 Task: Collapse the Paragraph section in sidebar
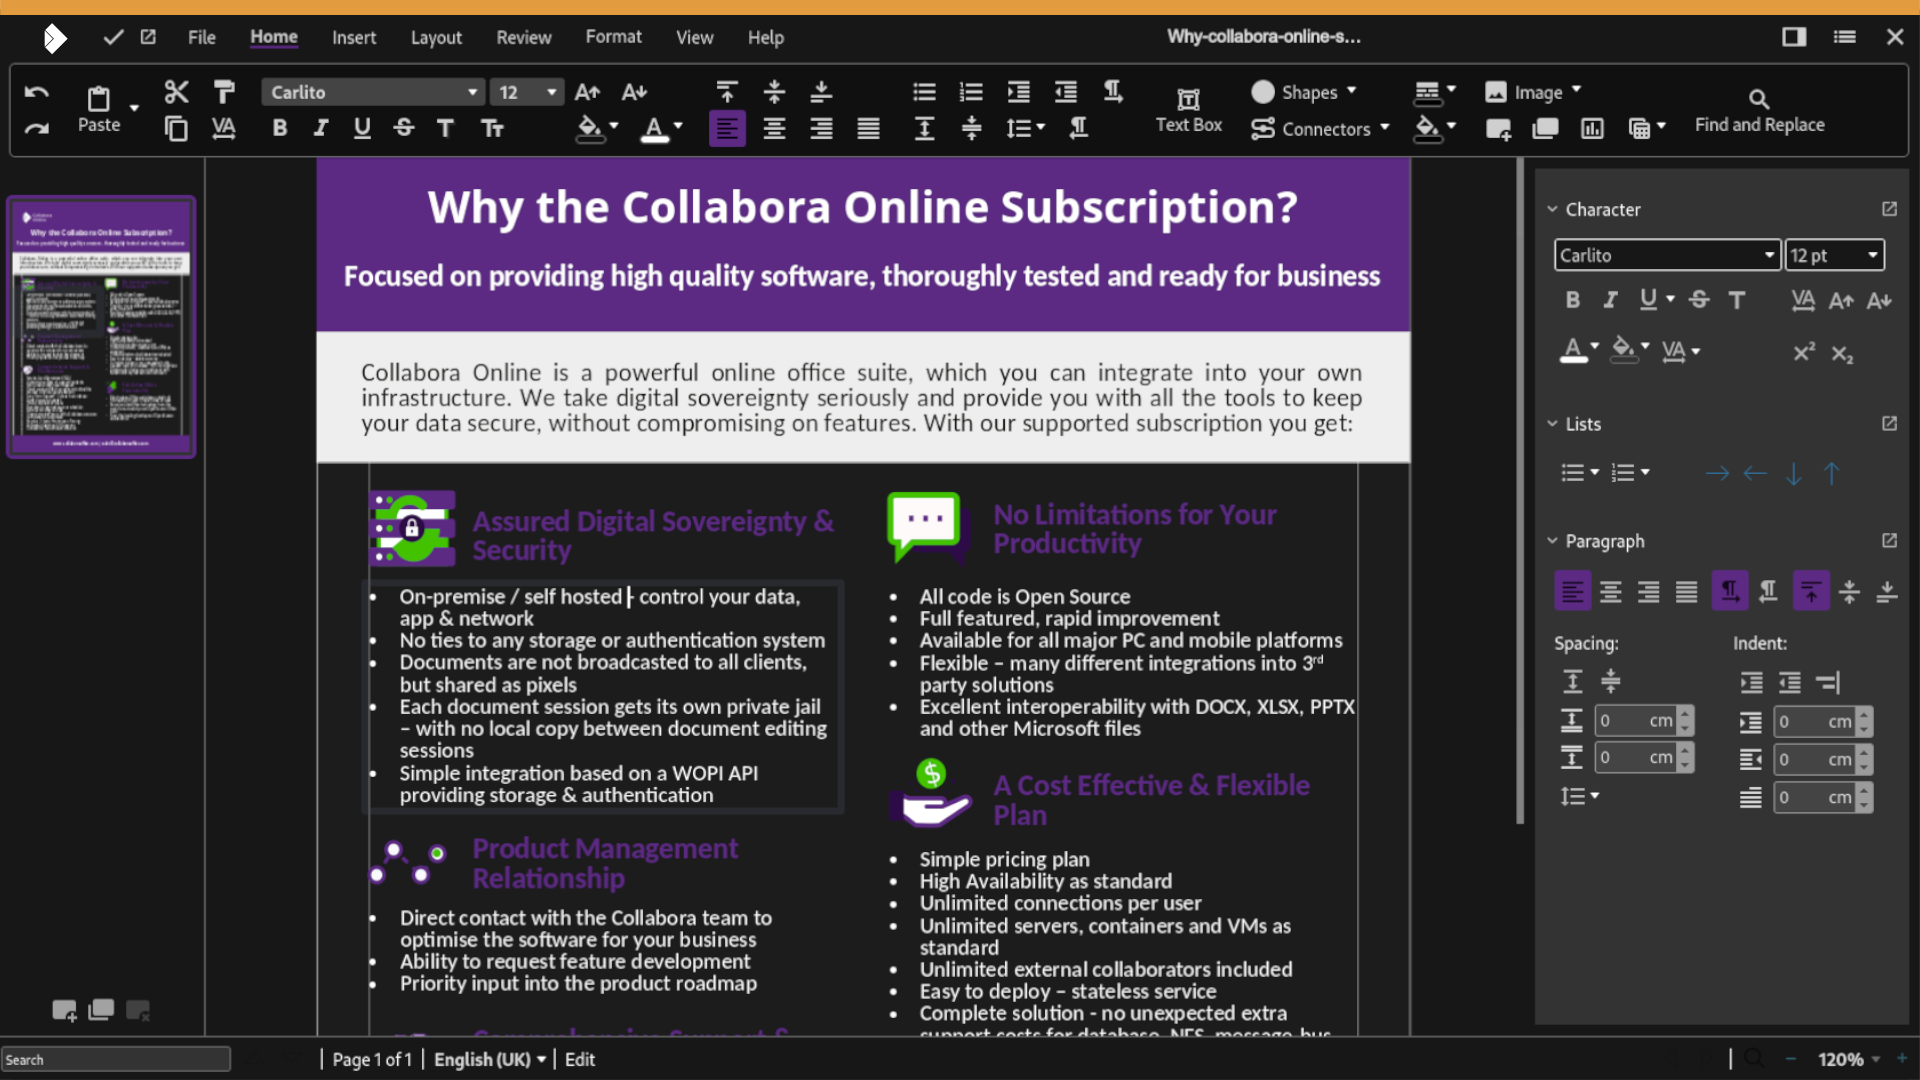pos(1552,541)
